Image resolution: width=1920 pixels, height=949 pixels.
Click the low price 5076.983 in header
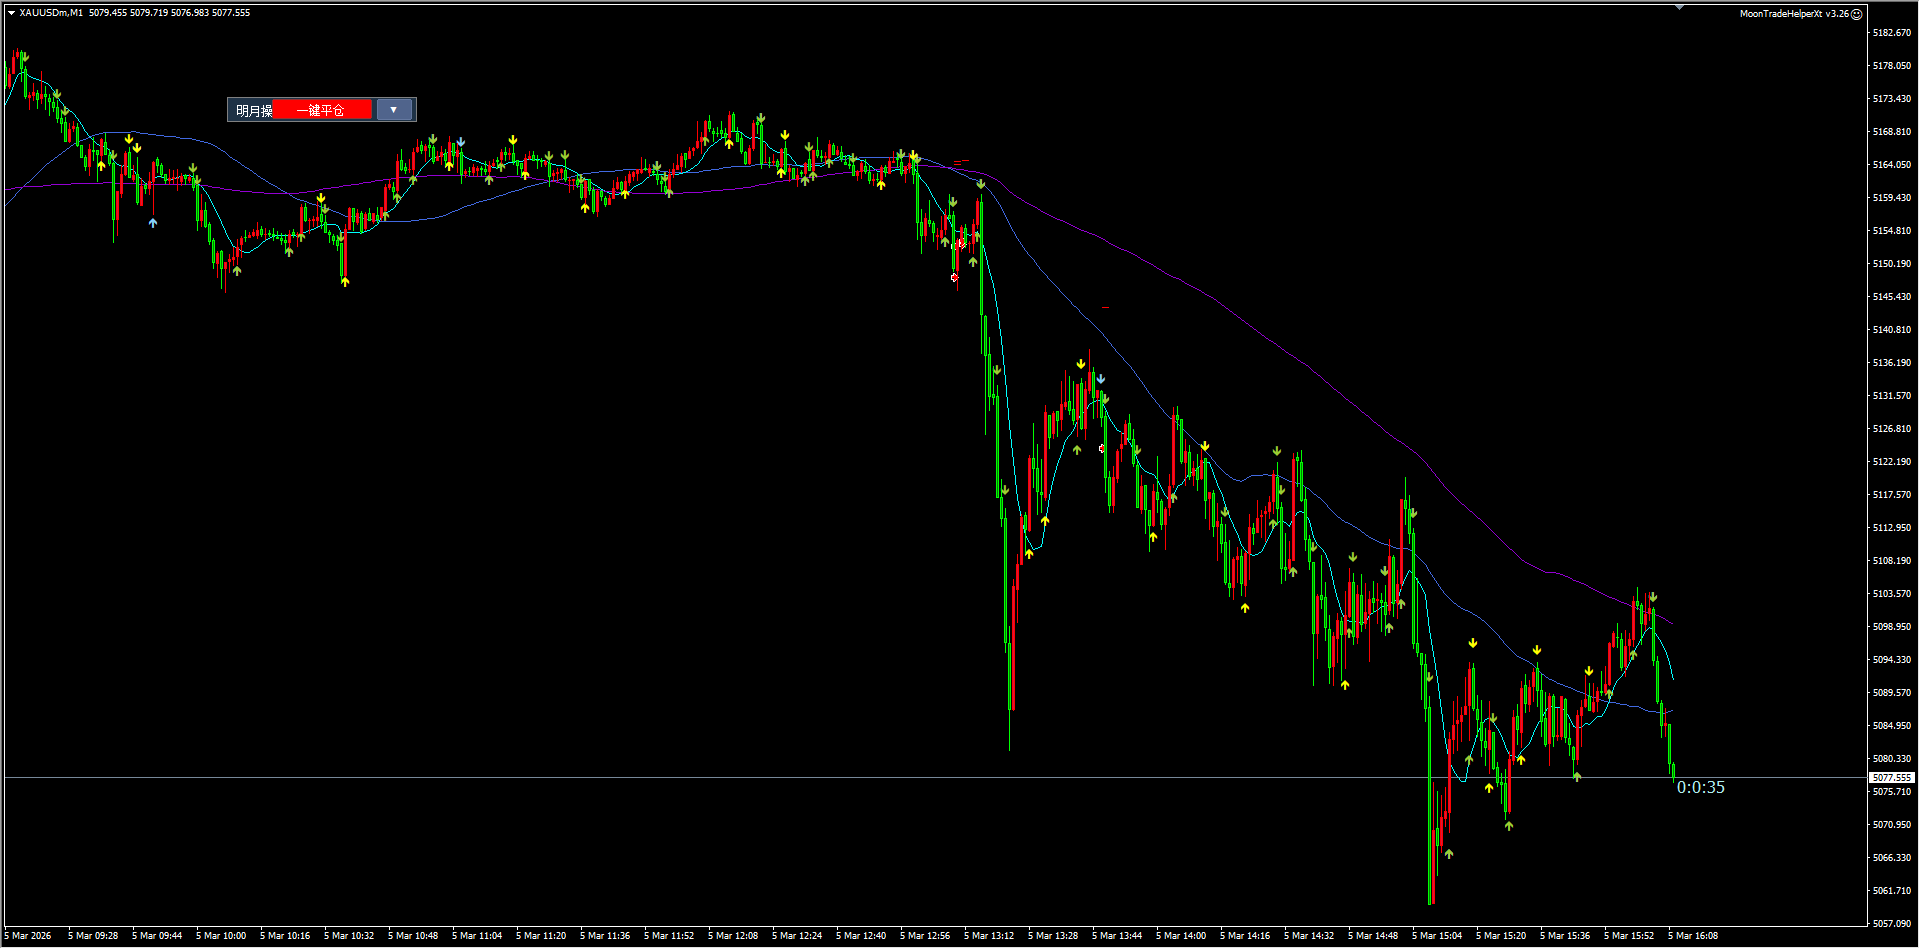(x=190, y=13)
